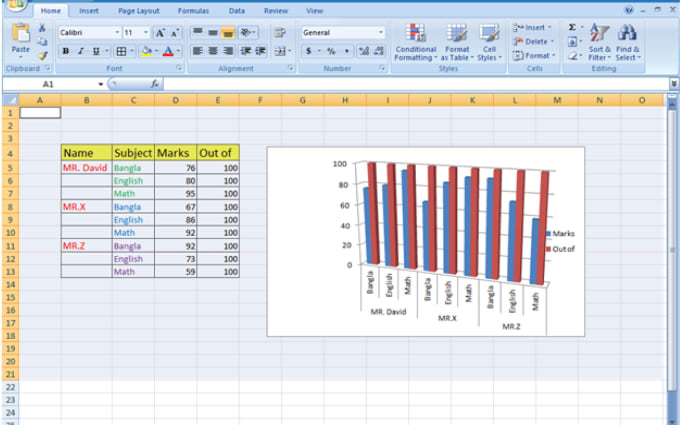Viewport: 680px width, 425px height.
Task: Toggle Center text alignment
Action: pos(212,51)
